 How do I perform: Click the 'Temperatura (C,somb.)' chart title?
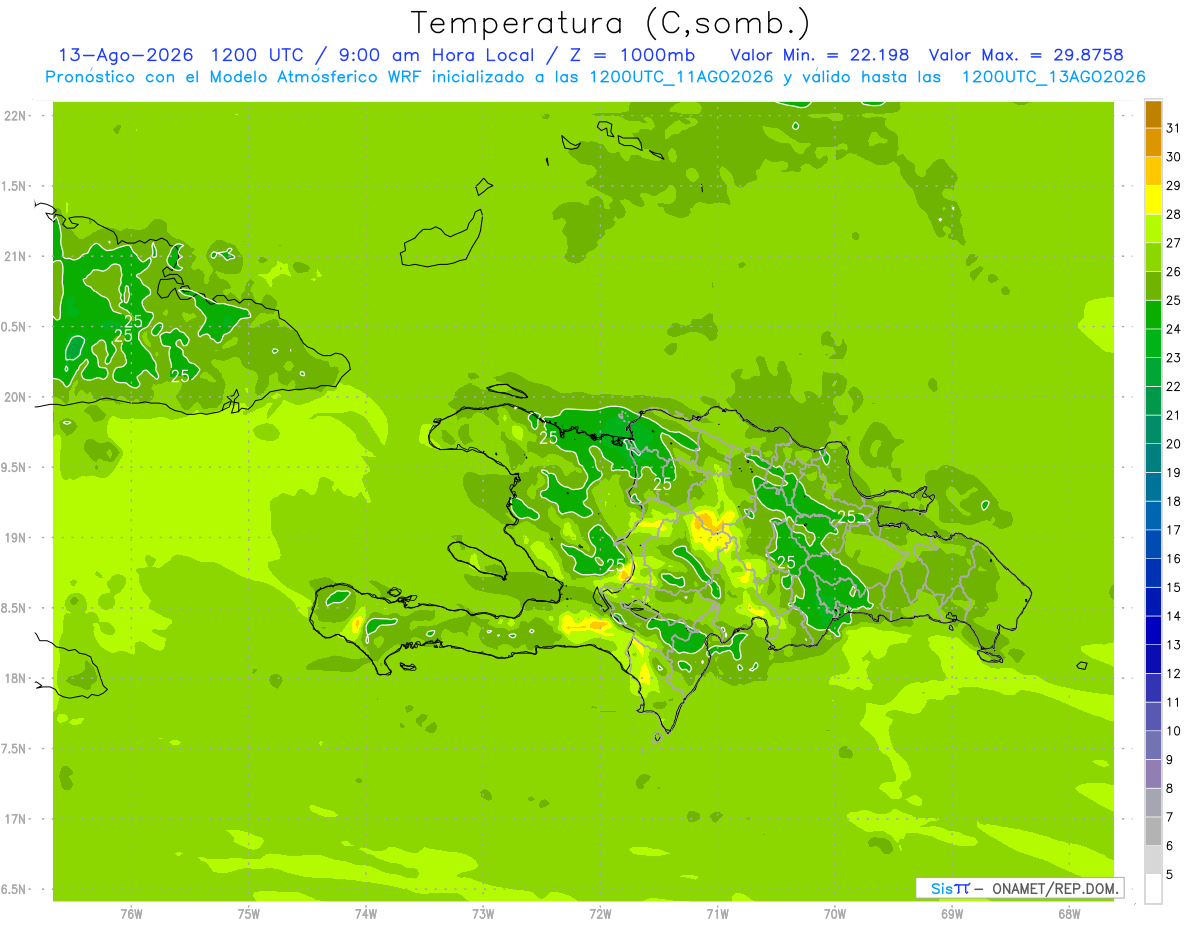(x=609, y=24)
